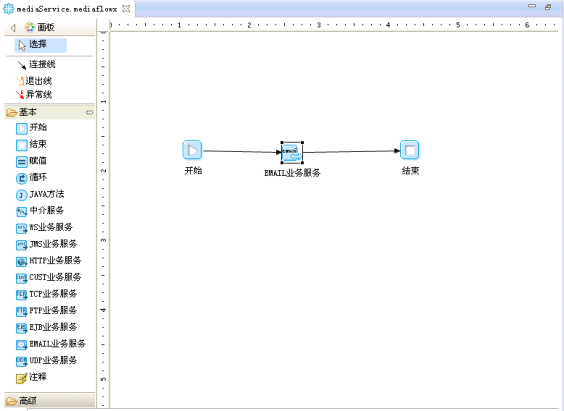The width and height of the screenshot is (564, 411).
Task: Close the mediaService.mediaflowx tab
Action: pyautogui.click(x=126, y=9)
